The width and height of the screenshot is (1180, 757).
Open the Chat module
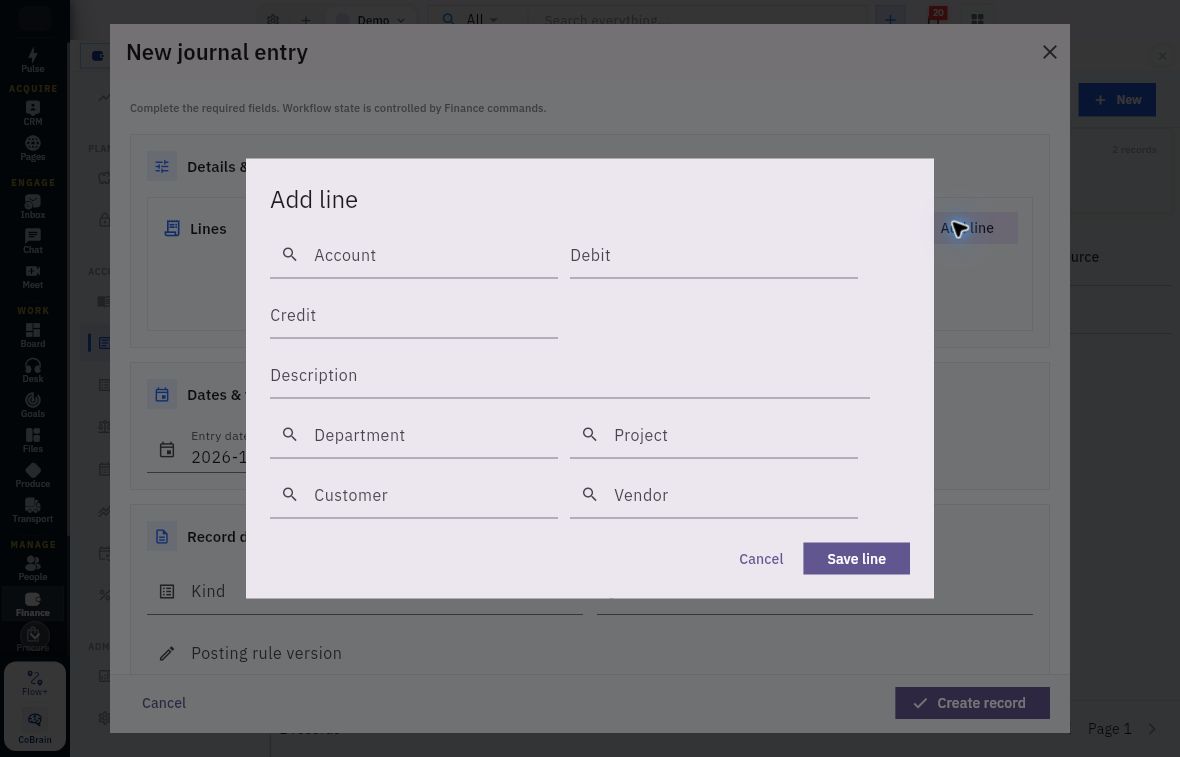point(32,242)
